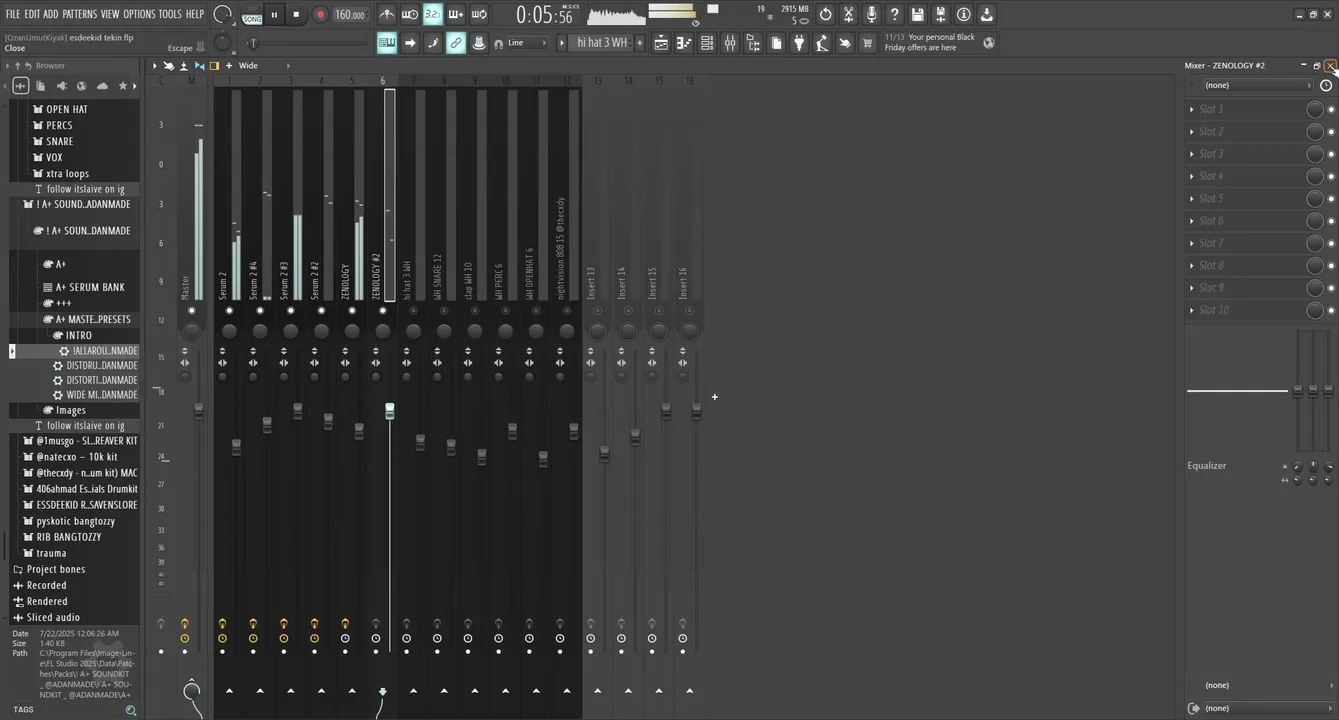Viewport: 1339px width, 720px height.
Task: Open the FILE menu
Action: point(13,14)
